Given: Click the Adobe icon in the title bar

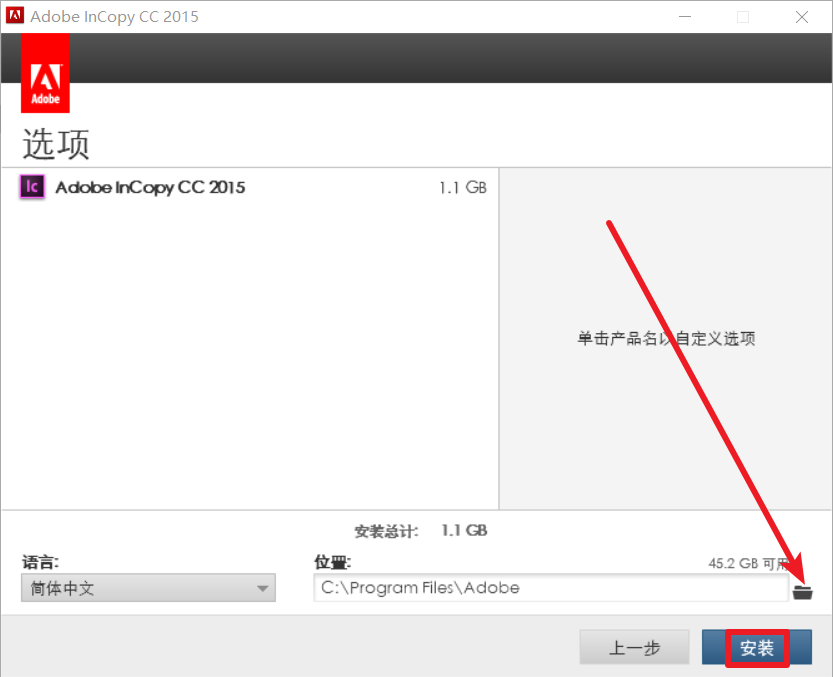Looking at the screenshot, I should point(15,15).
